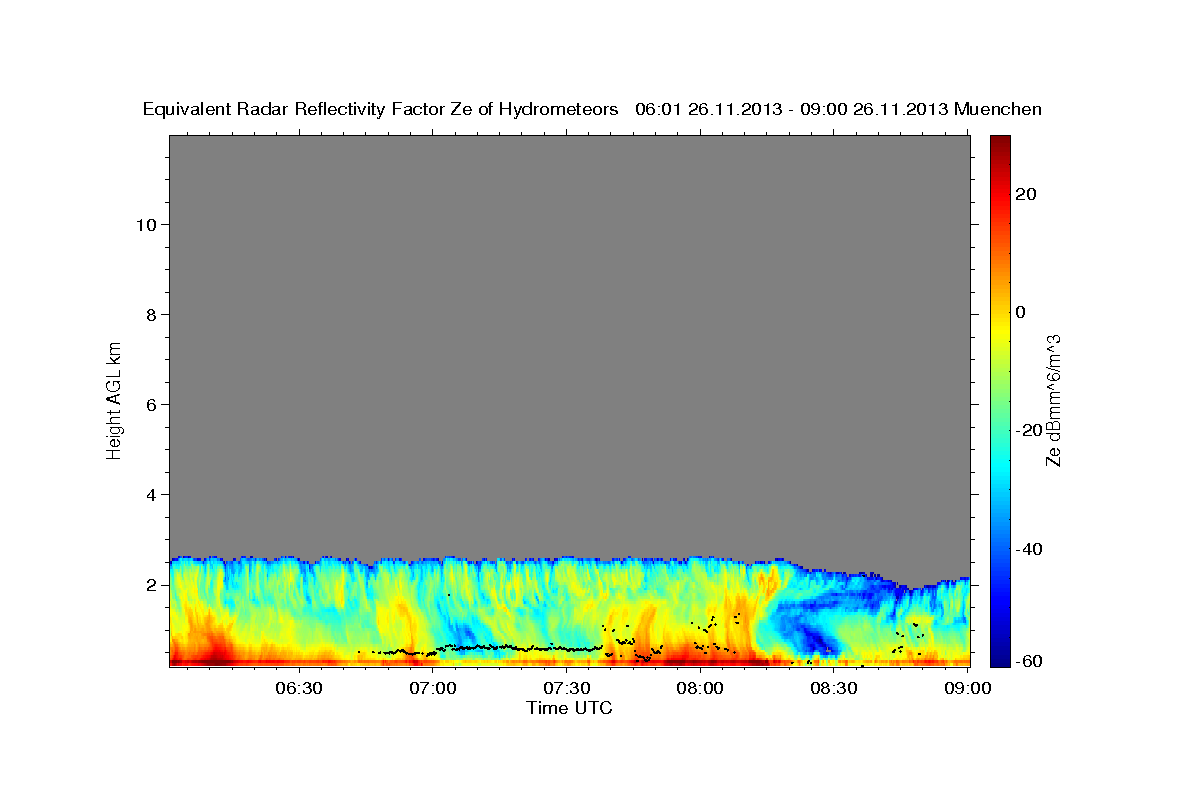Click the 07:00 time tick label

[x=433, y=688]
